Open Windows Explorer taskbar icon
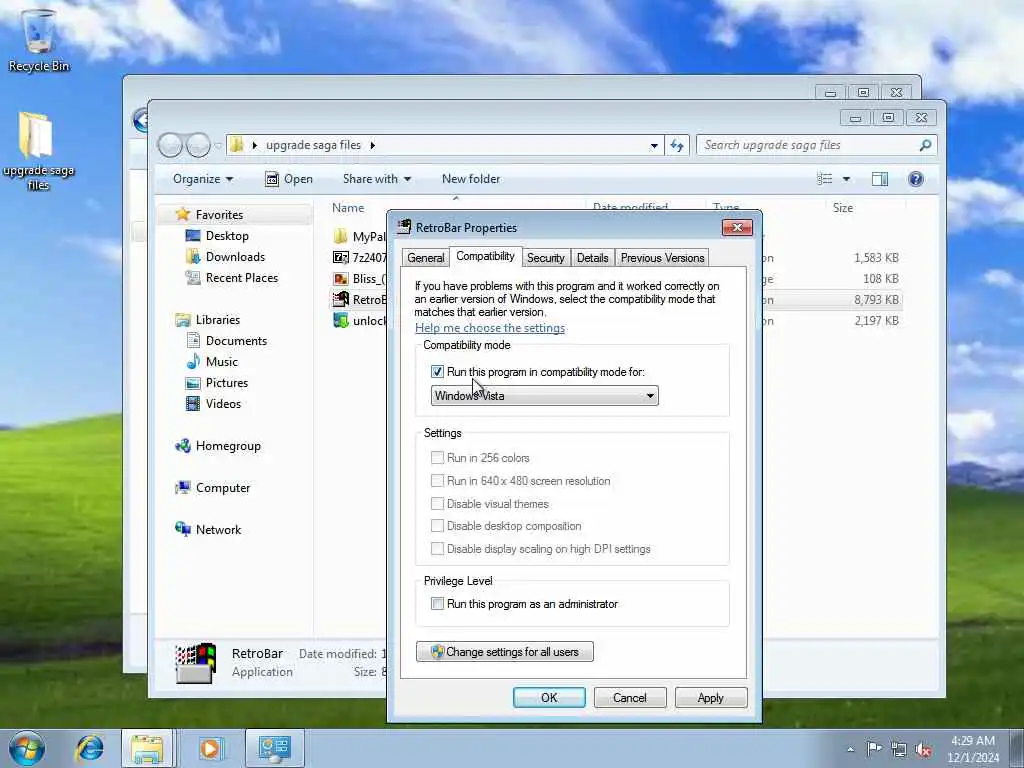Viewport: 1024px width, 768px height. pyautogui.click(x=147, y=748)
